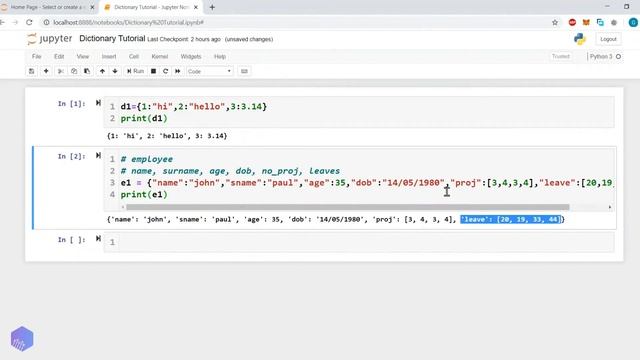640x360 pixels.
Task: Run cell In [1] via its run icon
Action: coord(98,103)
